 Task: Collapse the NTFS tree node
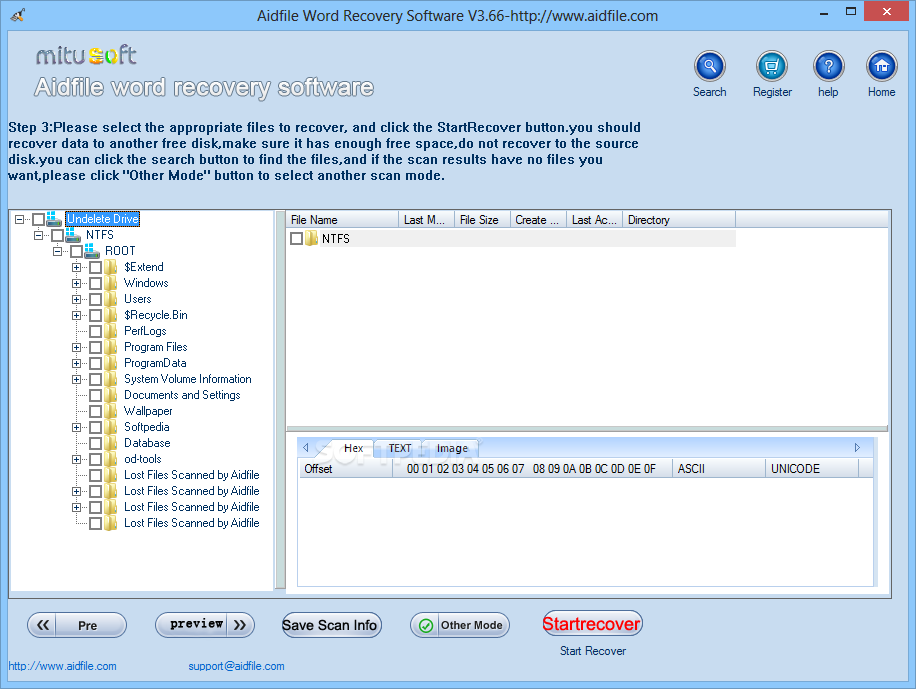click(39, 235)
